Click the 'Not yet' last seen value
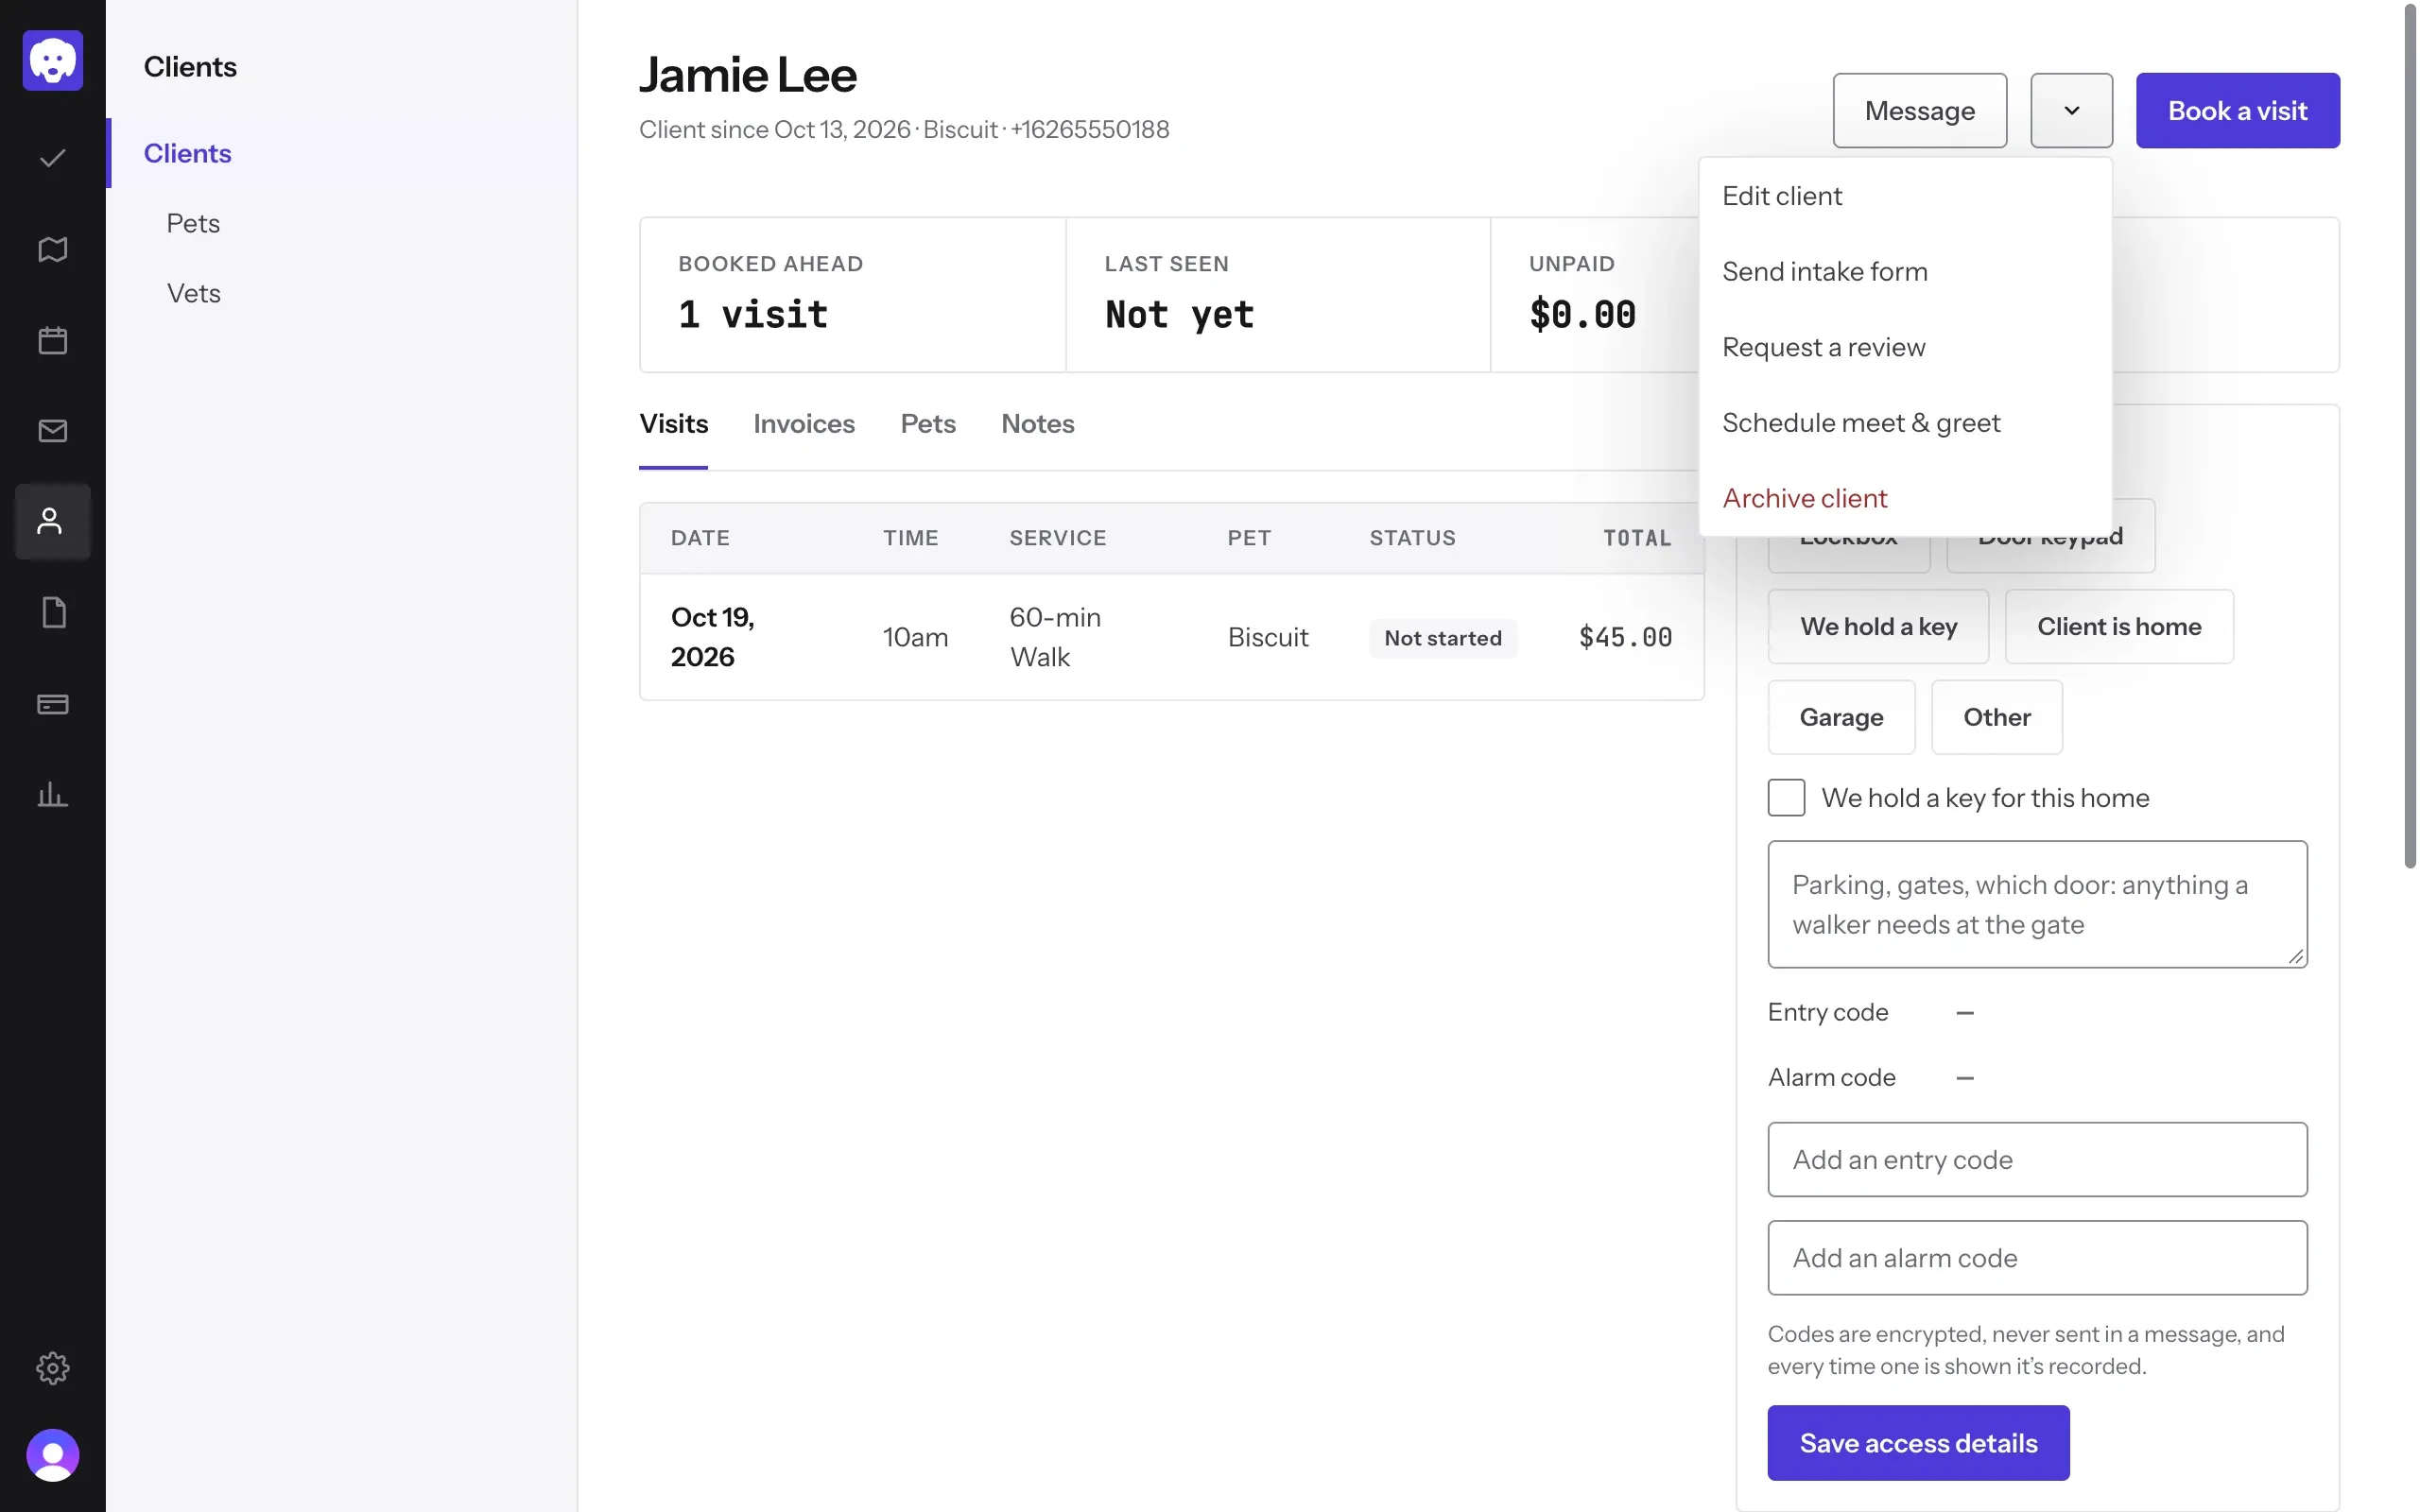 coord(1179,315)
